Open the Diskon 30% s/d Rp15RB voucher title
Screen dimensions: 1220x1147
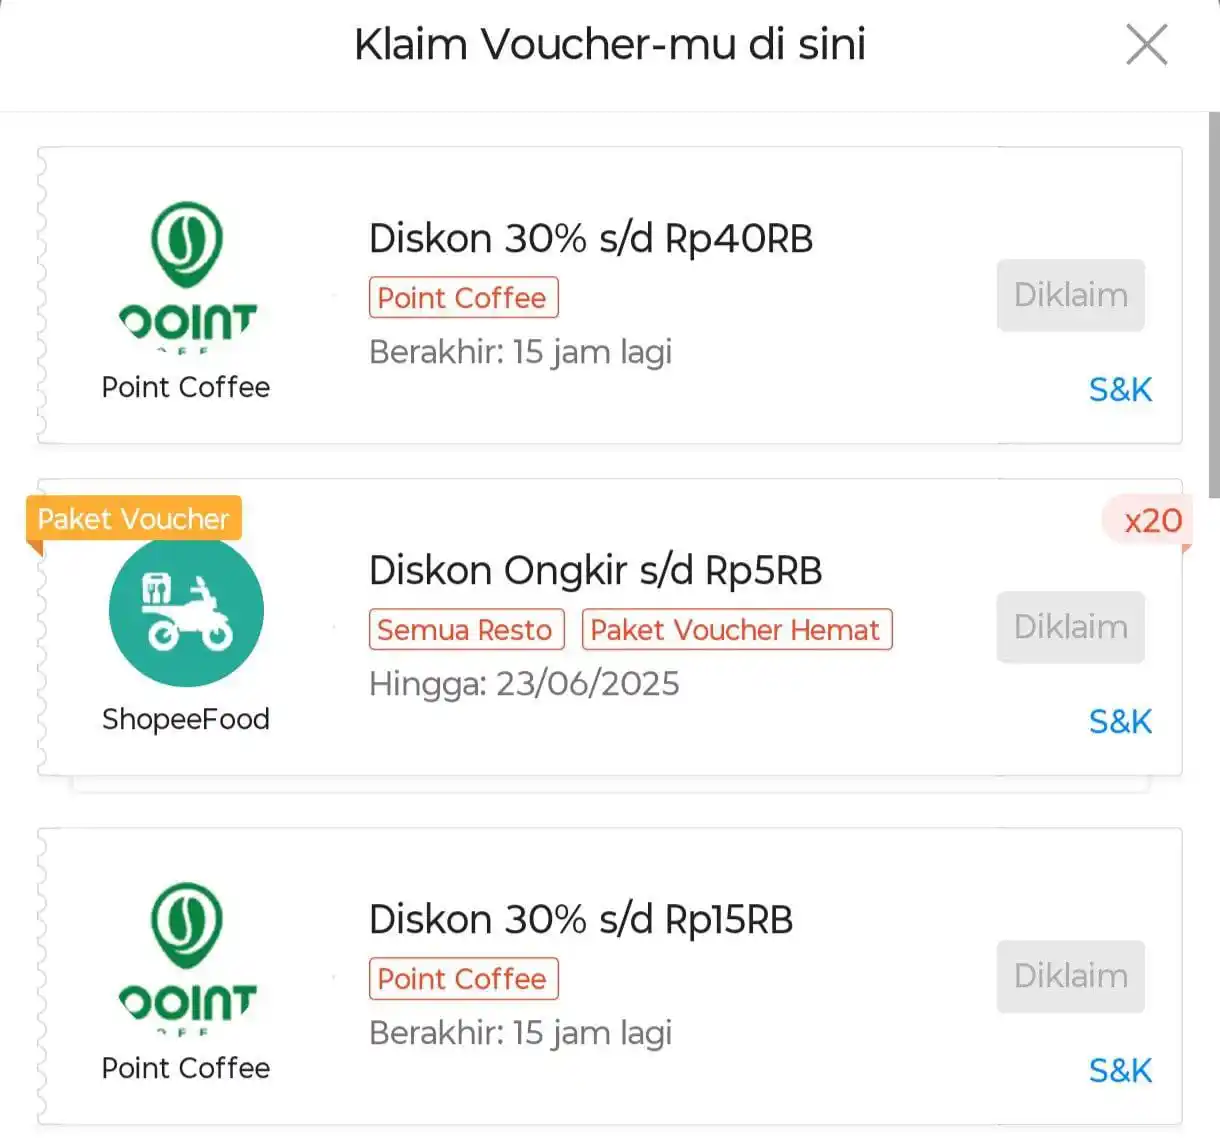tap(581, 920)
